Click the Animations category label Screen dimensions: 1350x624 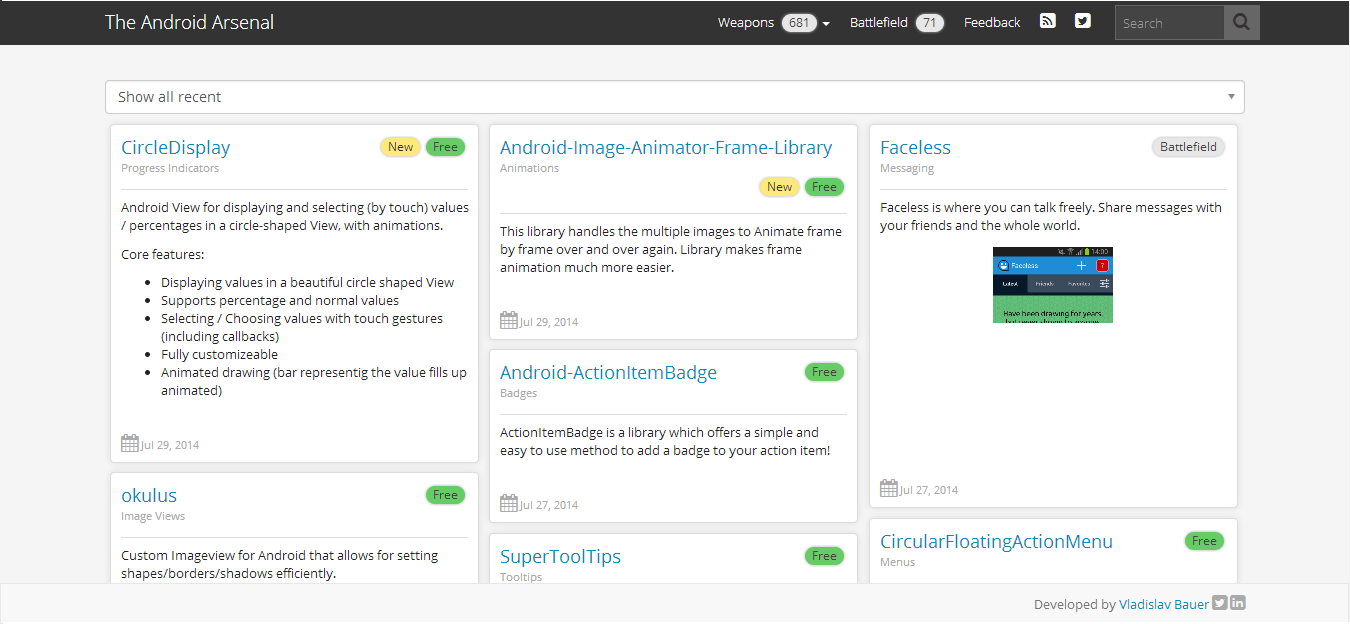point(529,168)
